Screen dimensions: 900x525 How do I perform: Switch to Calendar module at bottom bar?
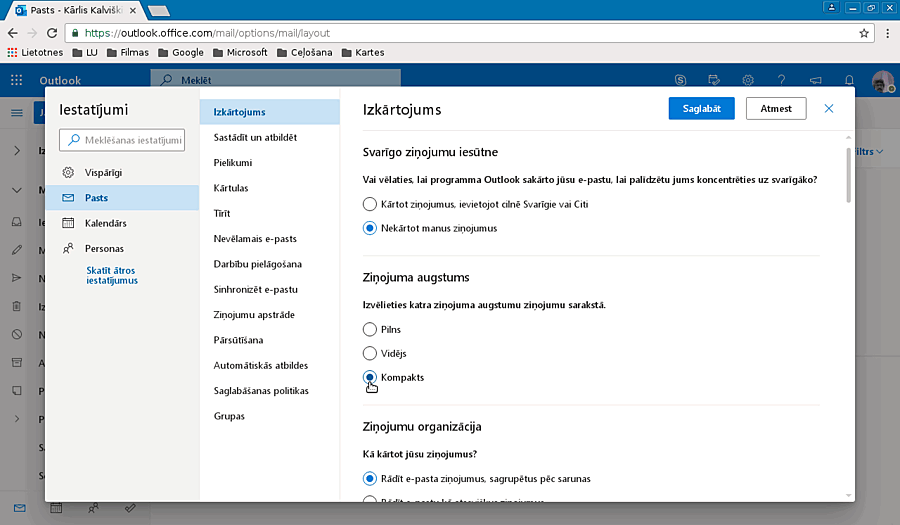(56, 508)
